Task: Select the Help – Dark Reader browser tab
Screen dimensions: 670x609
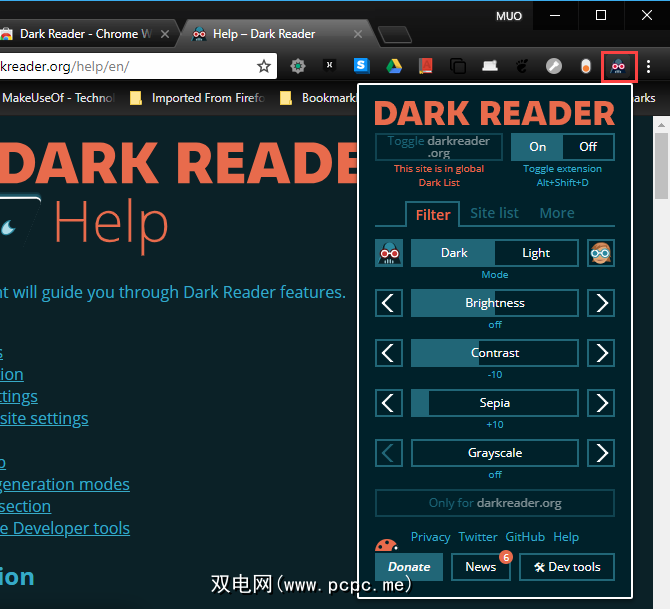Action: pyautogui.click(x=276, y=34)
